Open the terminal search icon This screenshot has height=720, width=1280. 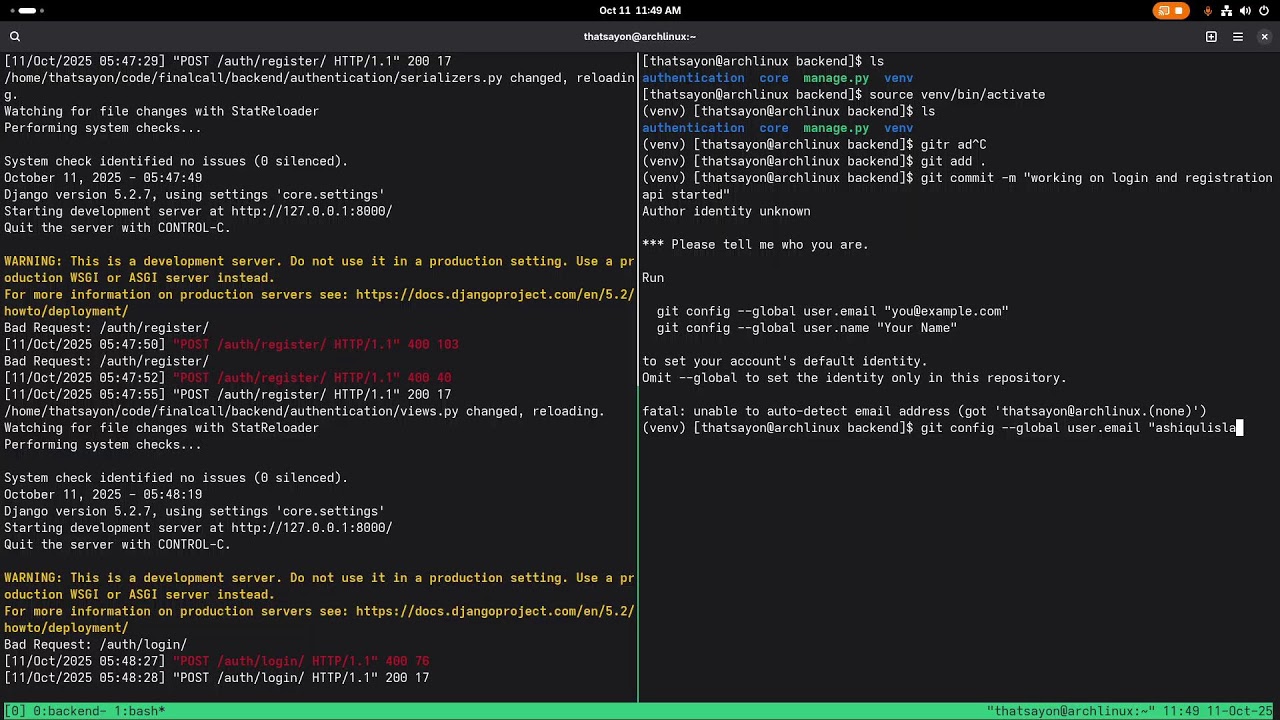pyautogui.click(x=15, y=37)
